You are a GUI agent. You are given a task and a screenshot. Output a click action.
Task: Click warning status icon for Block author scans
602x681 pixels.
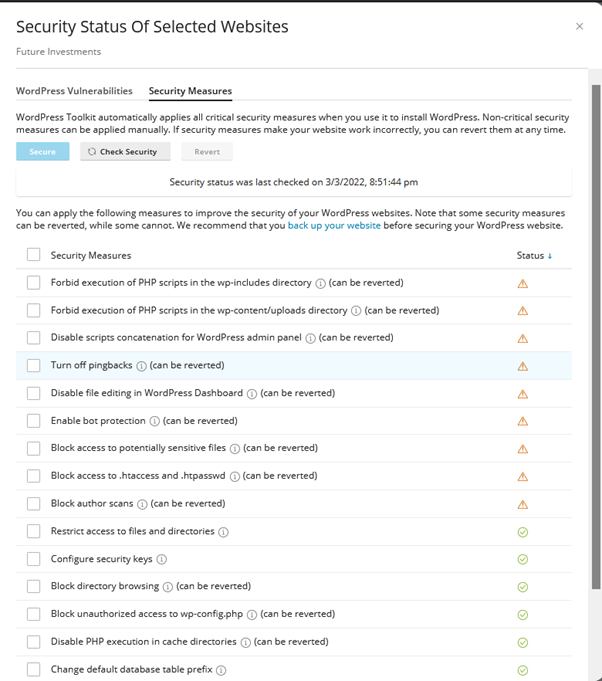click(522, 504)
